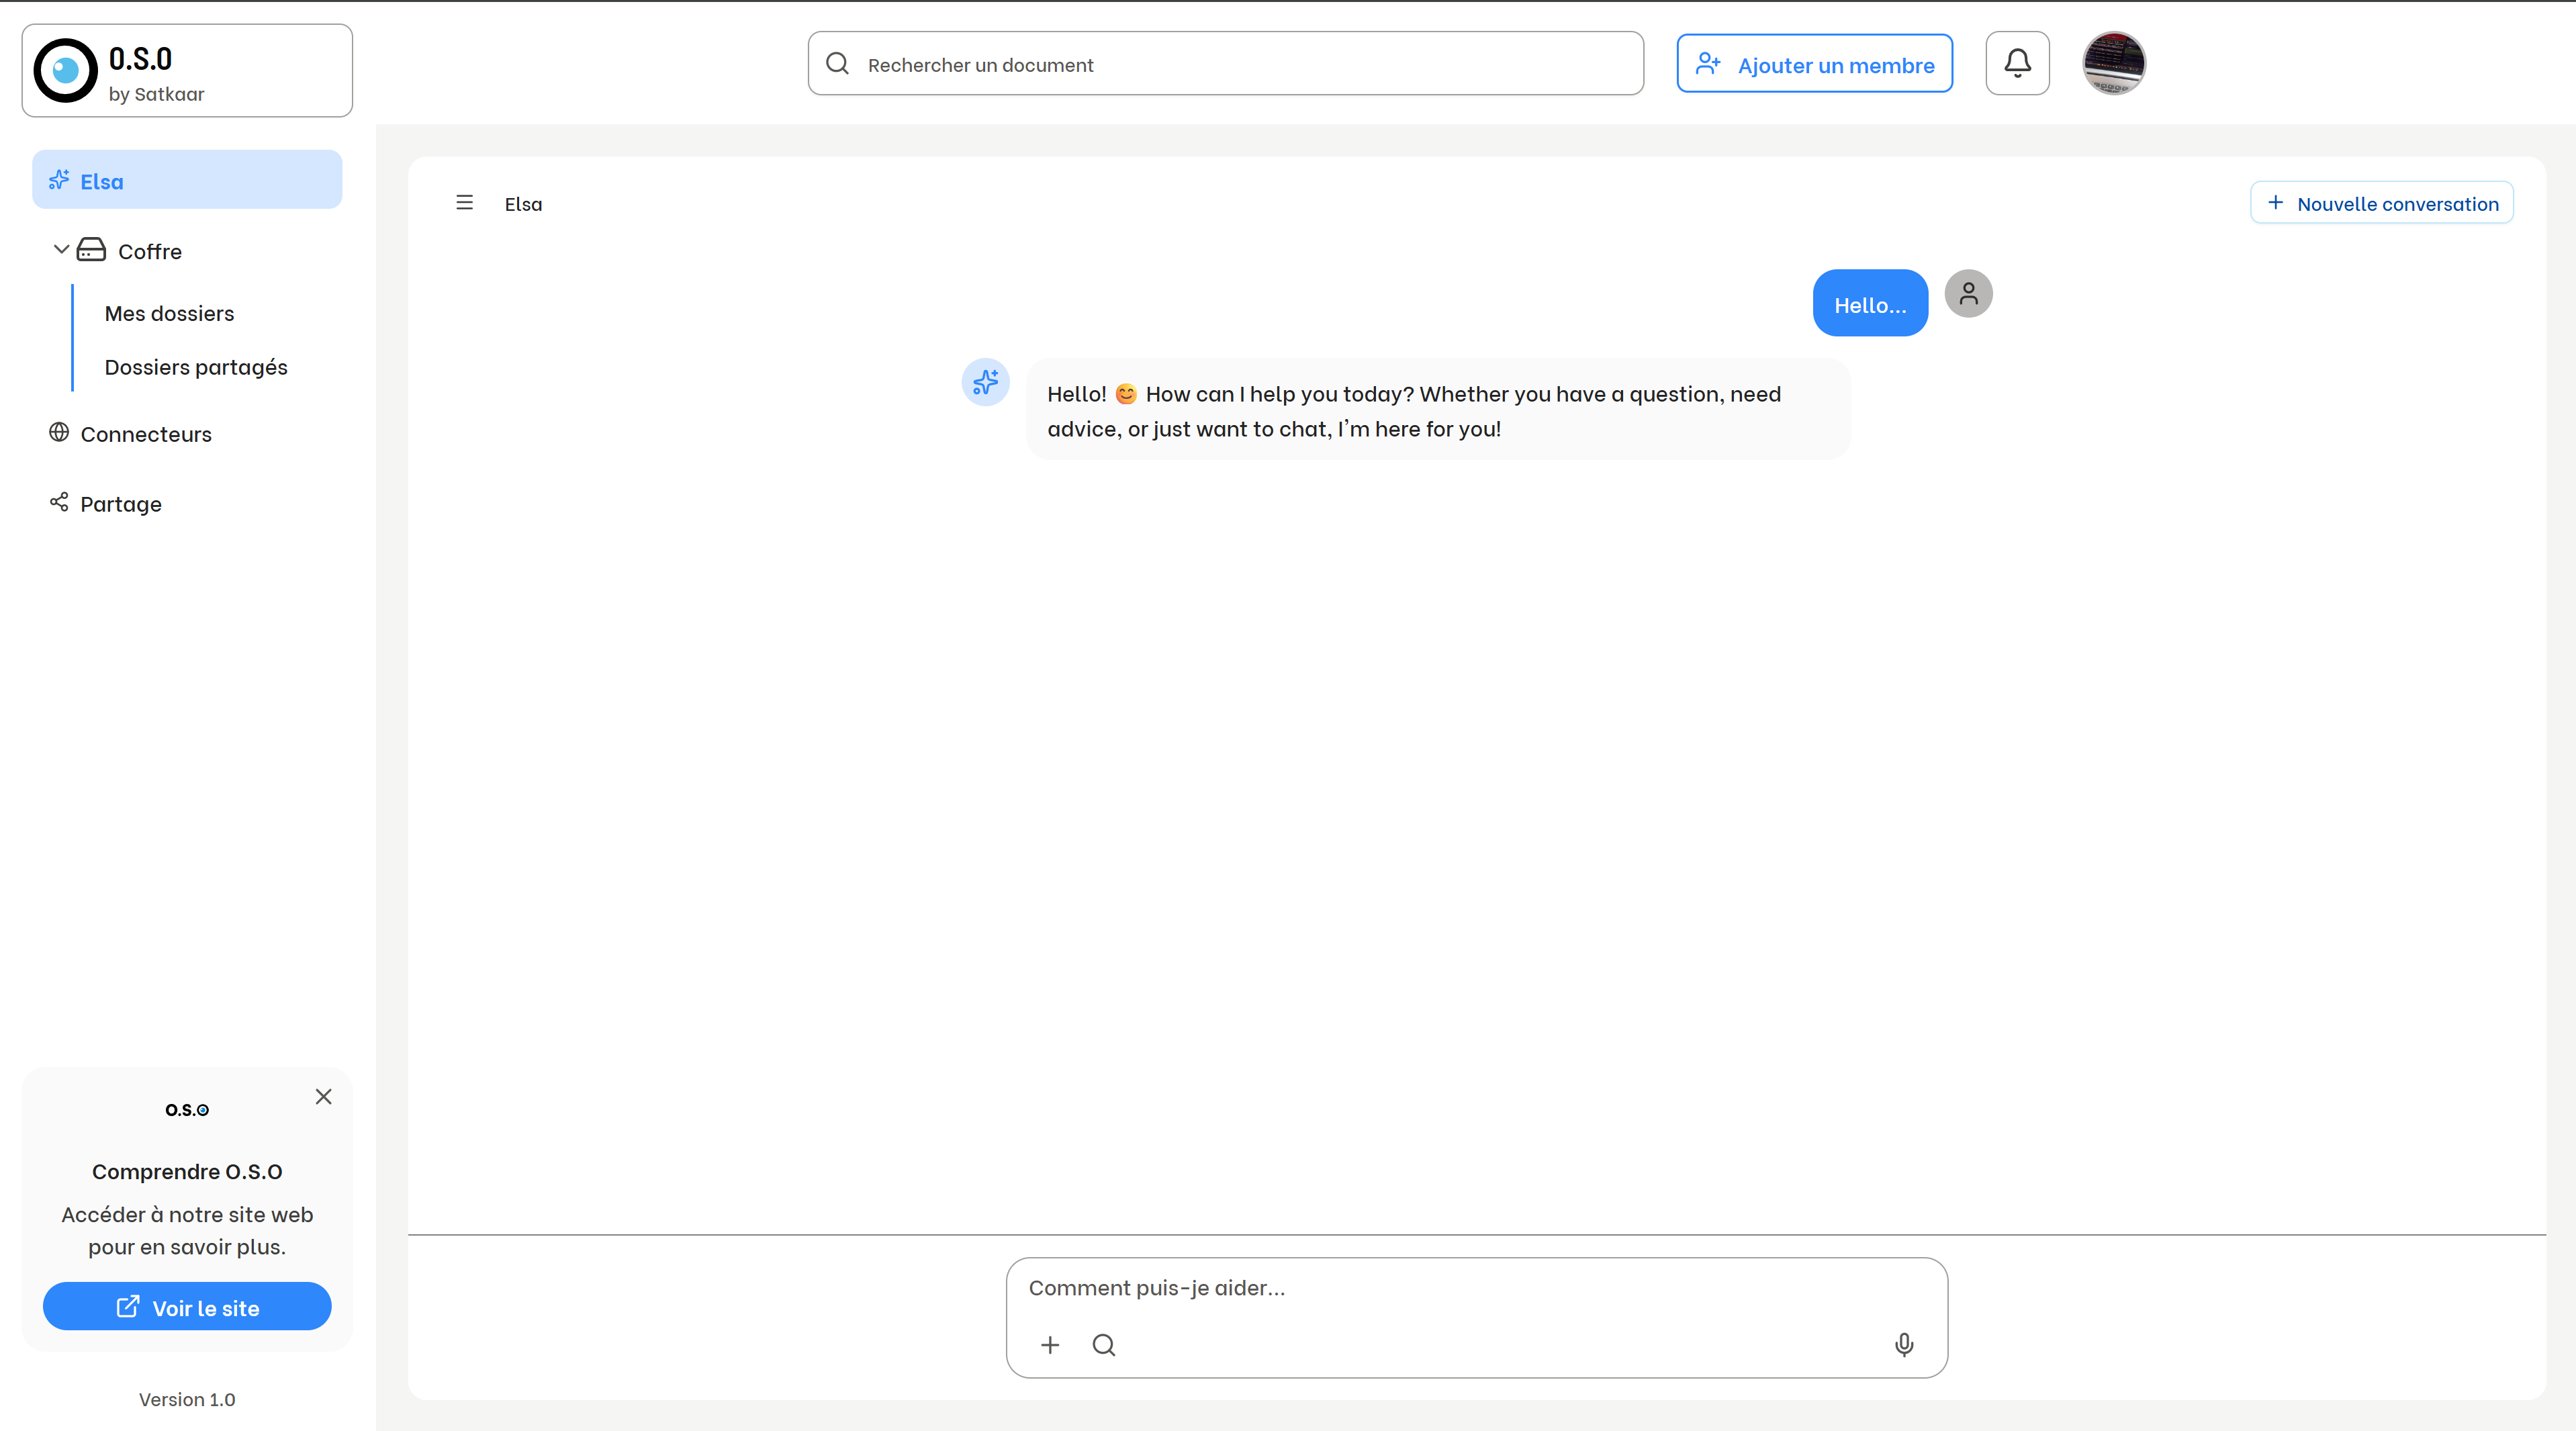Screen dimensions: 2576x1431
Task: Open Mes dossiers
Action: click(169, 313)
